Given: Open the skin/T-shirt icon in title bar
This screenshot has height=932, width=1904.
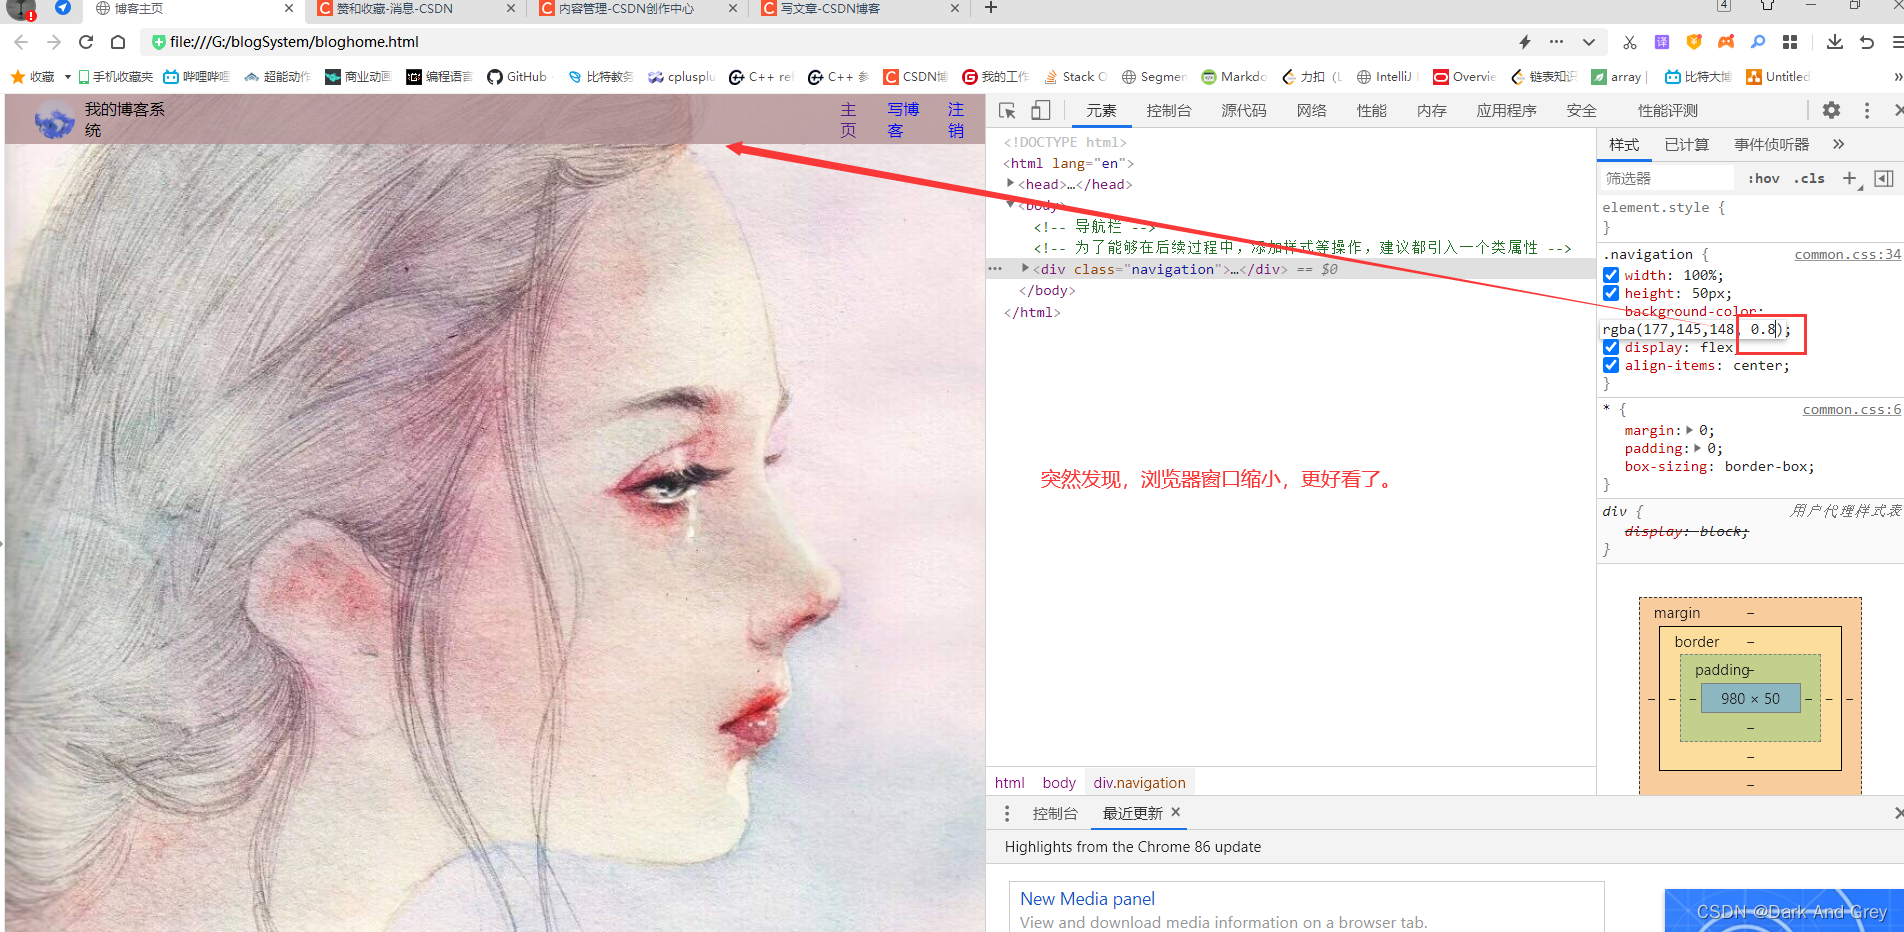Looking at the screenshot, I should coord(1767,6).
